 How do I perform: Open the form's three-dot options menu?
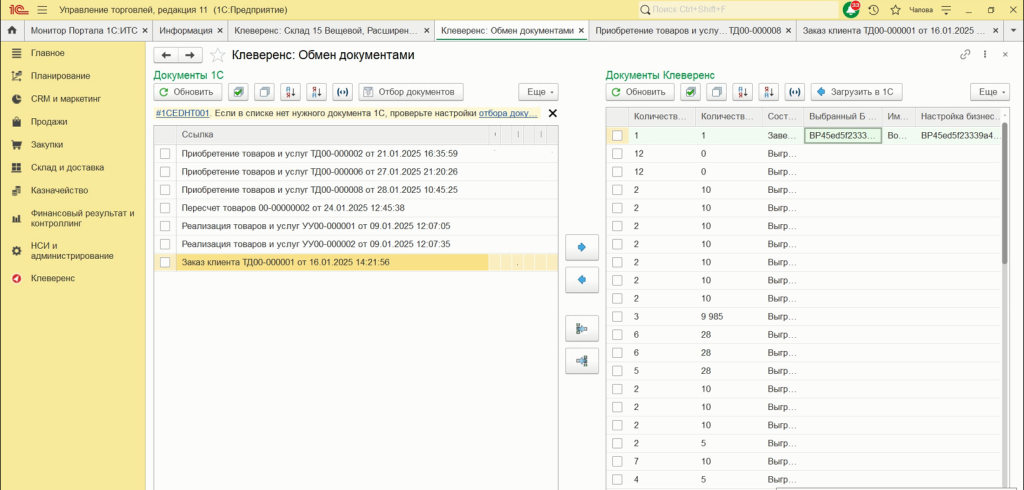click(984, 55)
